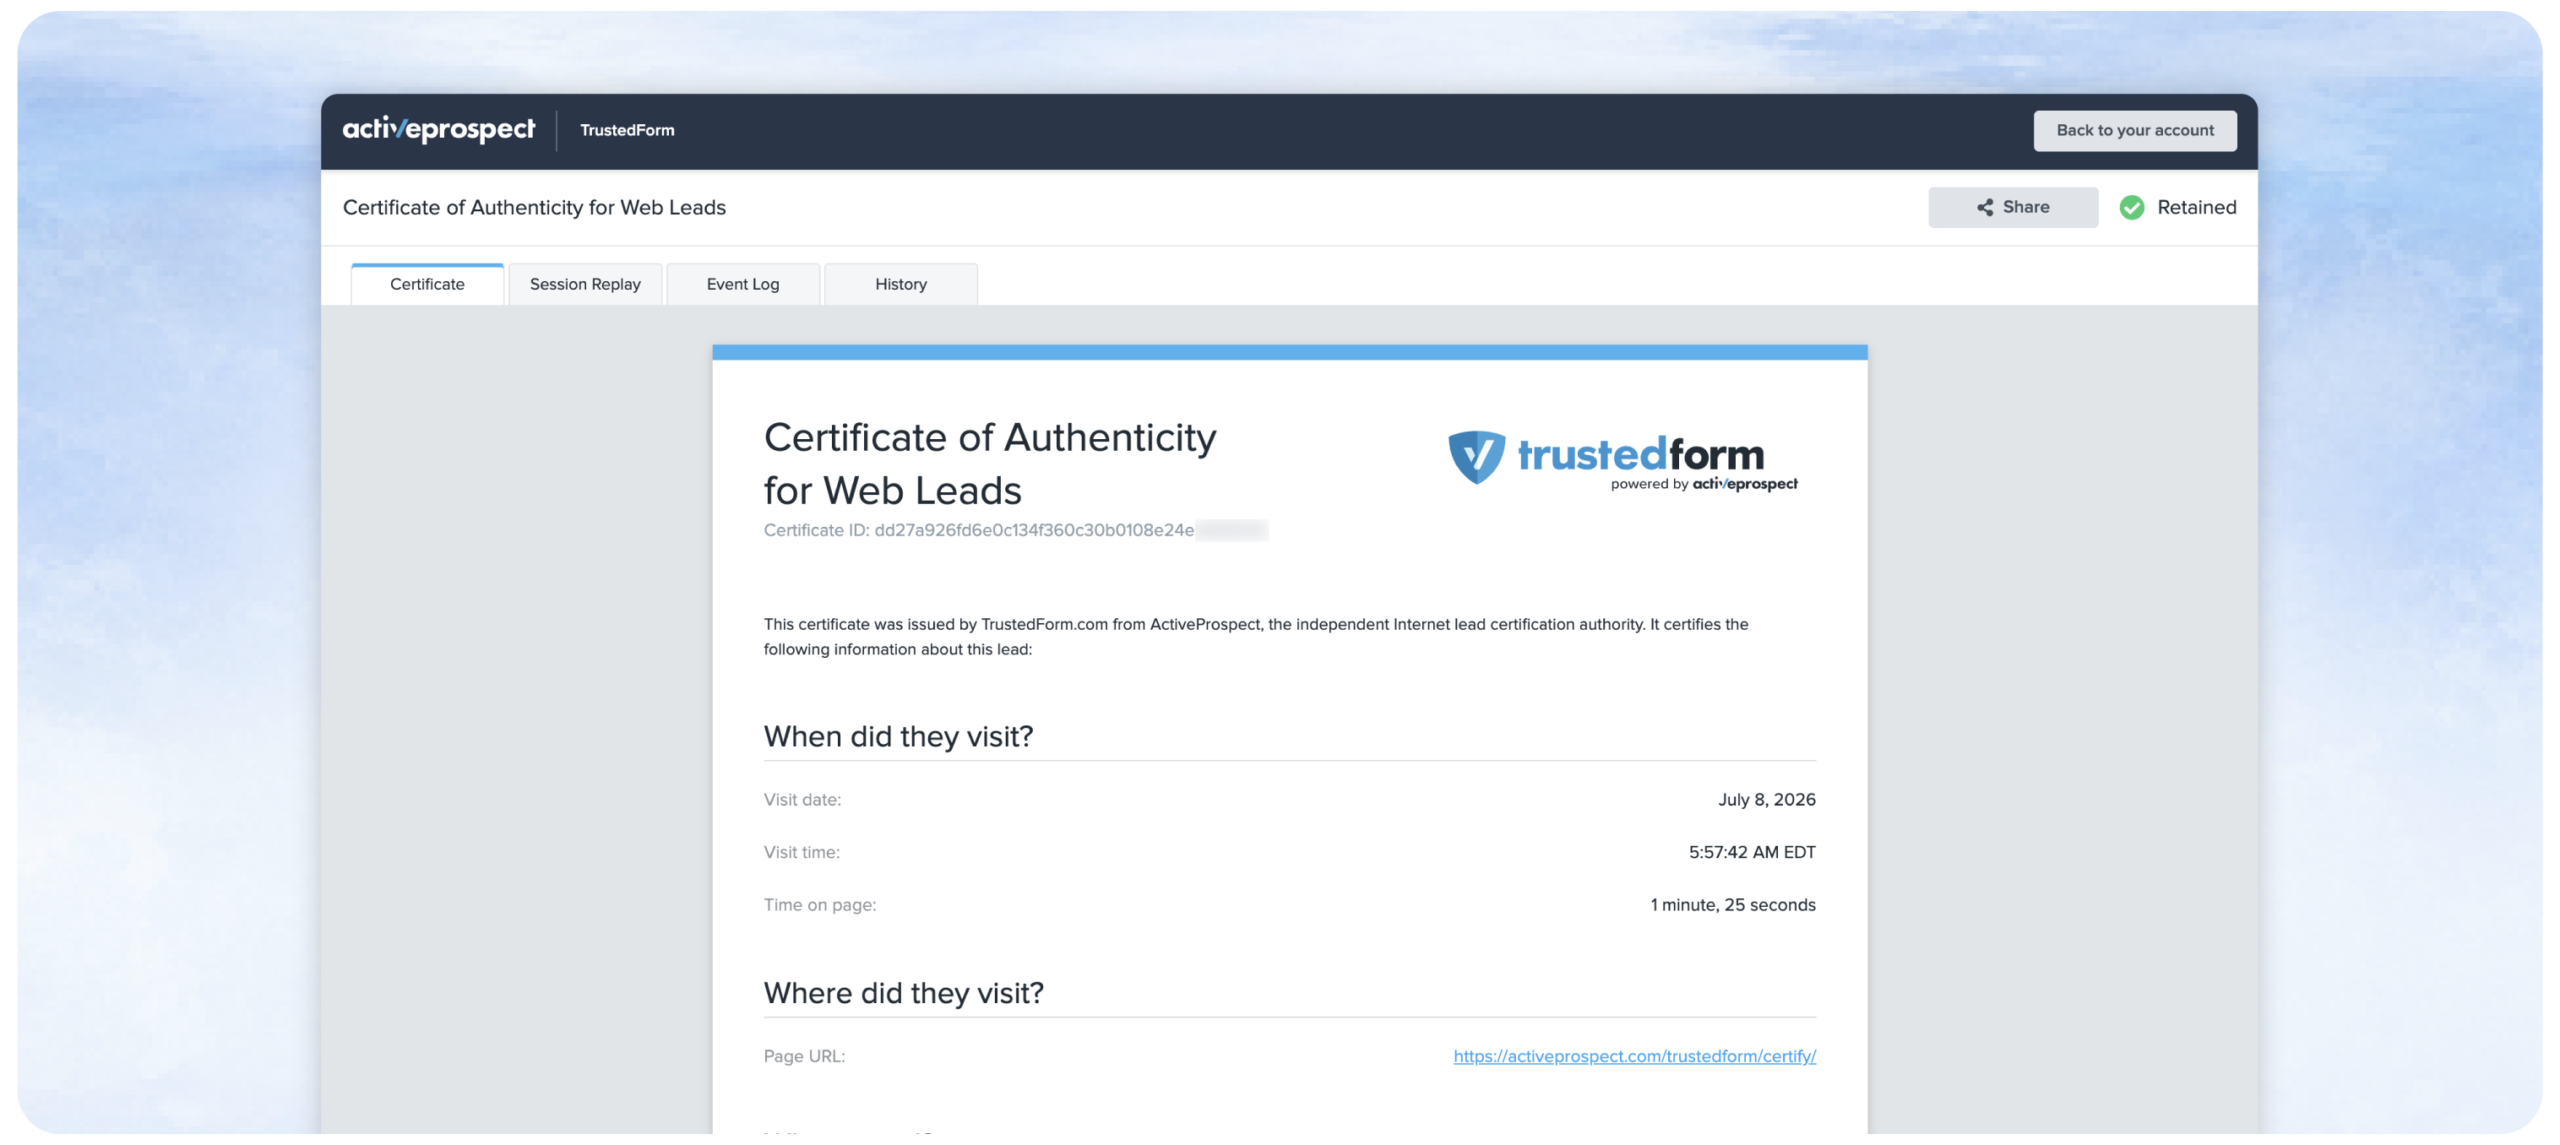
Task: Open the Certificate tab
Action: (x=427, y=284)
